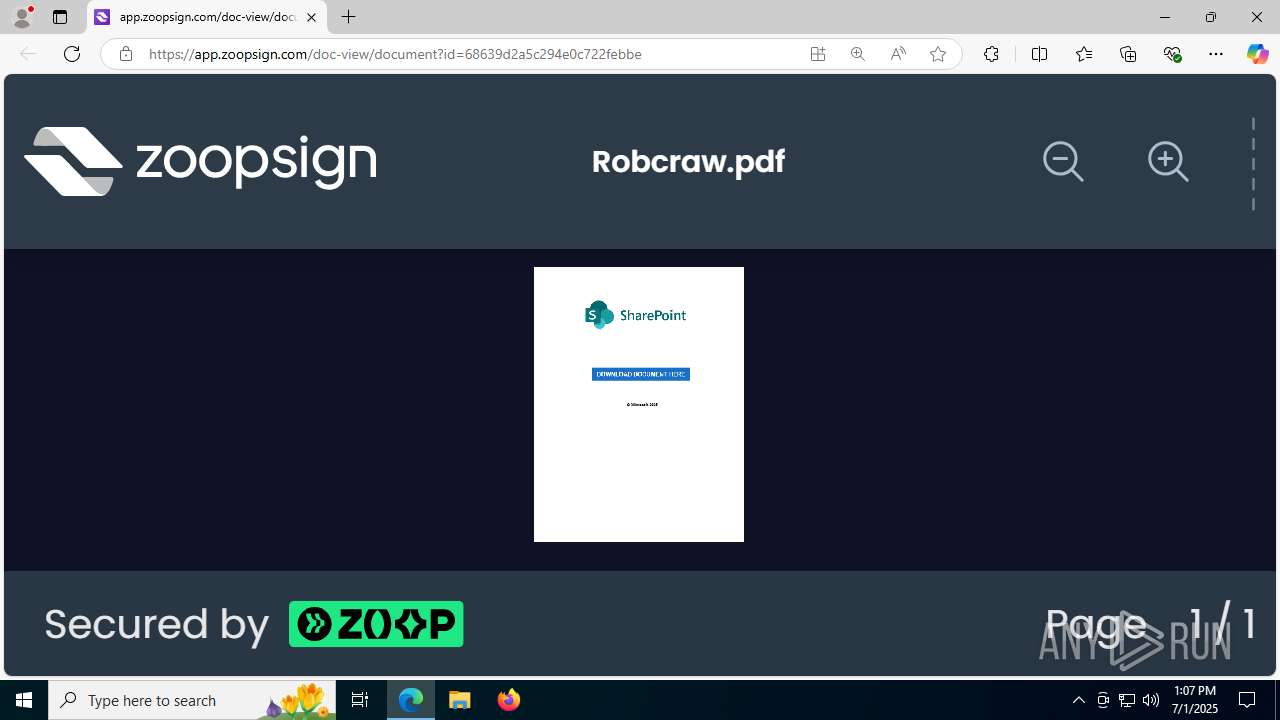The width and height of the screenshot is (1280, 720).
Task: Activate Read aloud icon
Action: pyautogui.click(x=898, y=54)
